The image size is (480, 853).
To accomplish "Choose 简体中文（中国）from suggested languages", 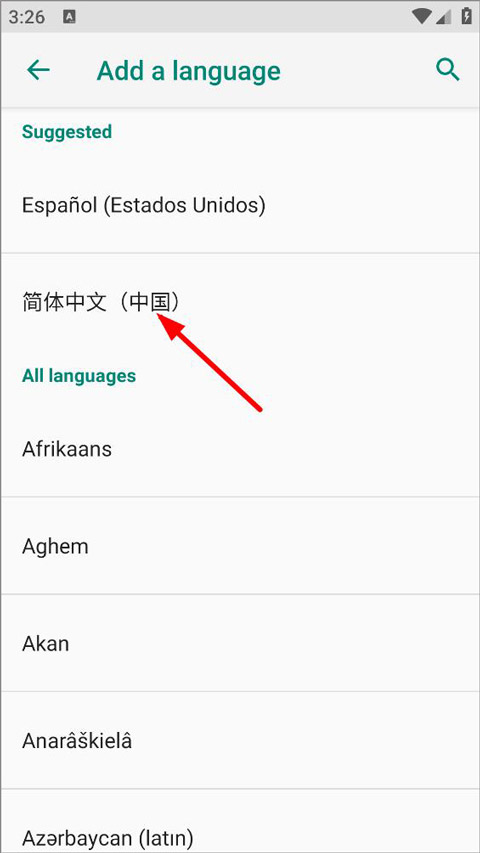I will [240, 302].
